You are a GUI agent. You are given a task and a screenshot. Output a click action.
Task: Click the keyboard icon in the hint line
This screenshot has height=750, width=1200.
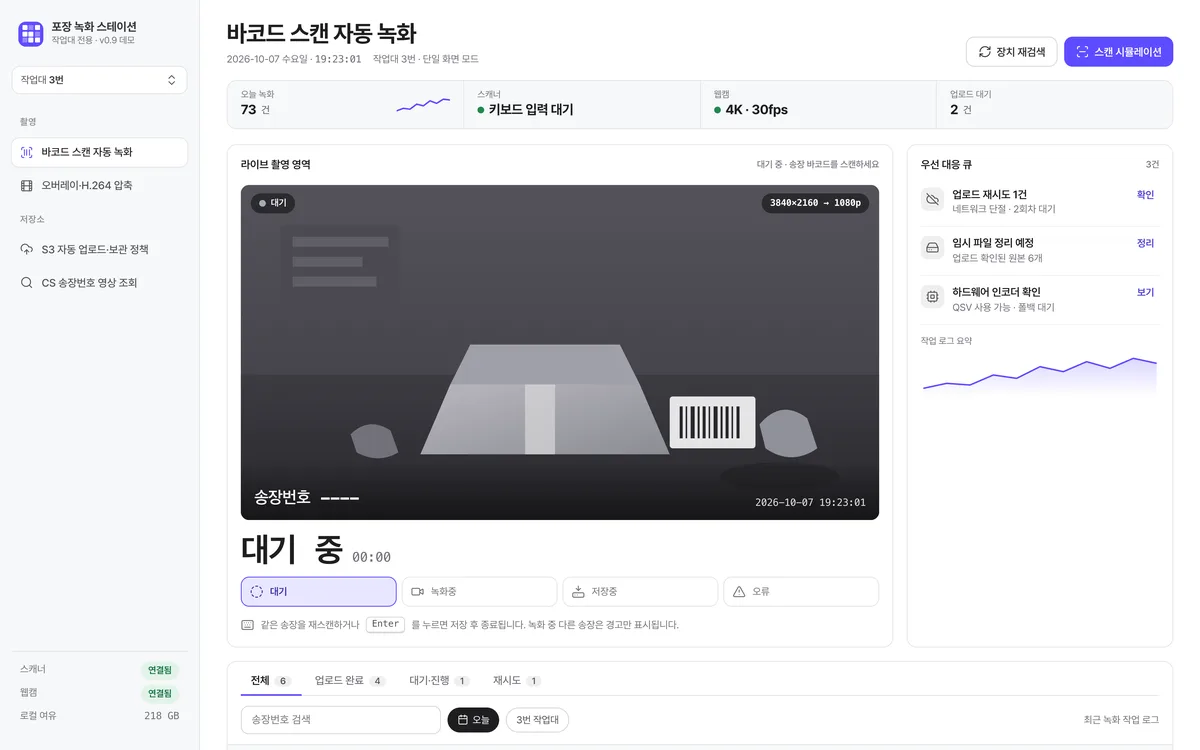point(248,625)
